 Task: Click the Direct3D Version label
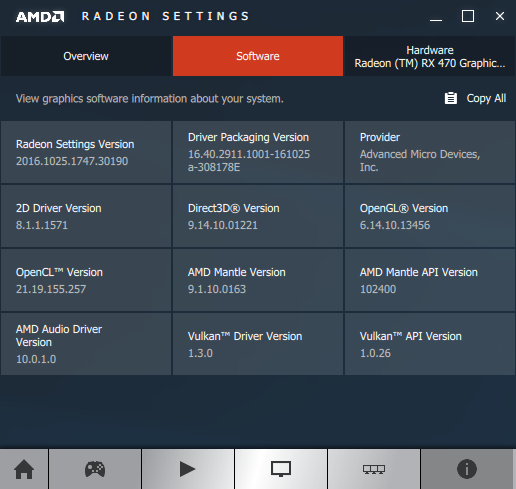coord(234,208)
